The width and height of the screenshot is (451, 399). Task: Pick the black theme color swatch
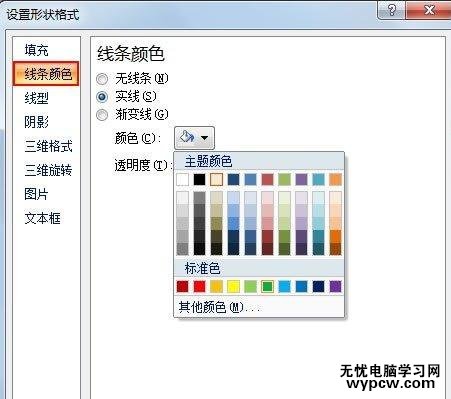pos(199,179)
